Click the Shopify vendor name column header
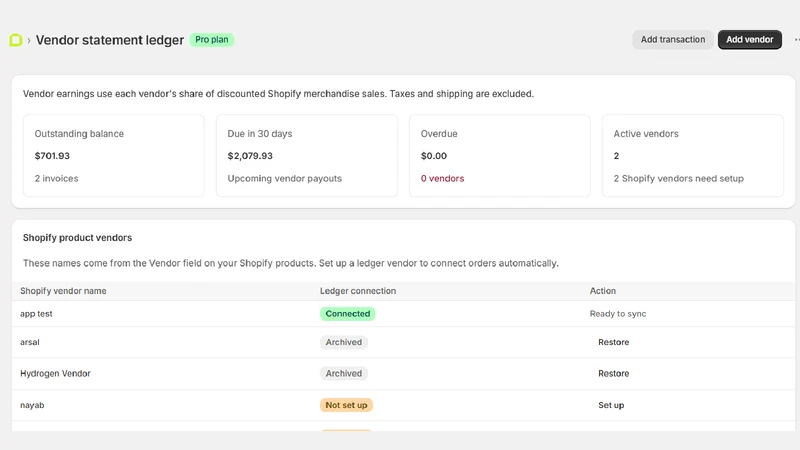 point(63,291)
